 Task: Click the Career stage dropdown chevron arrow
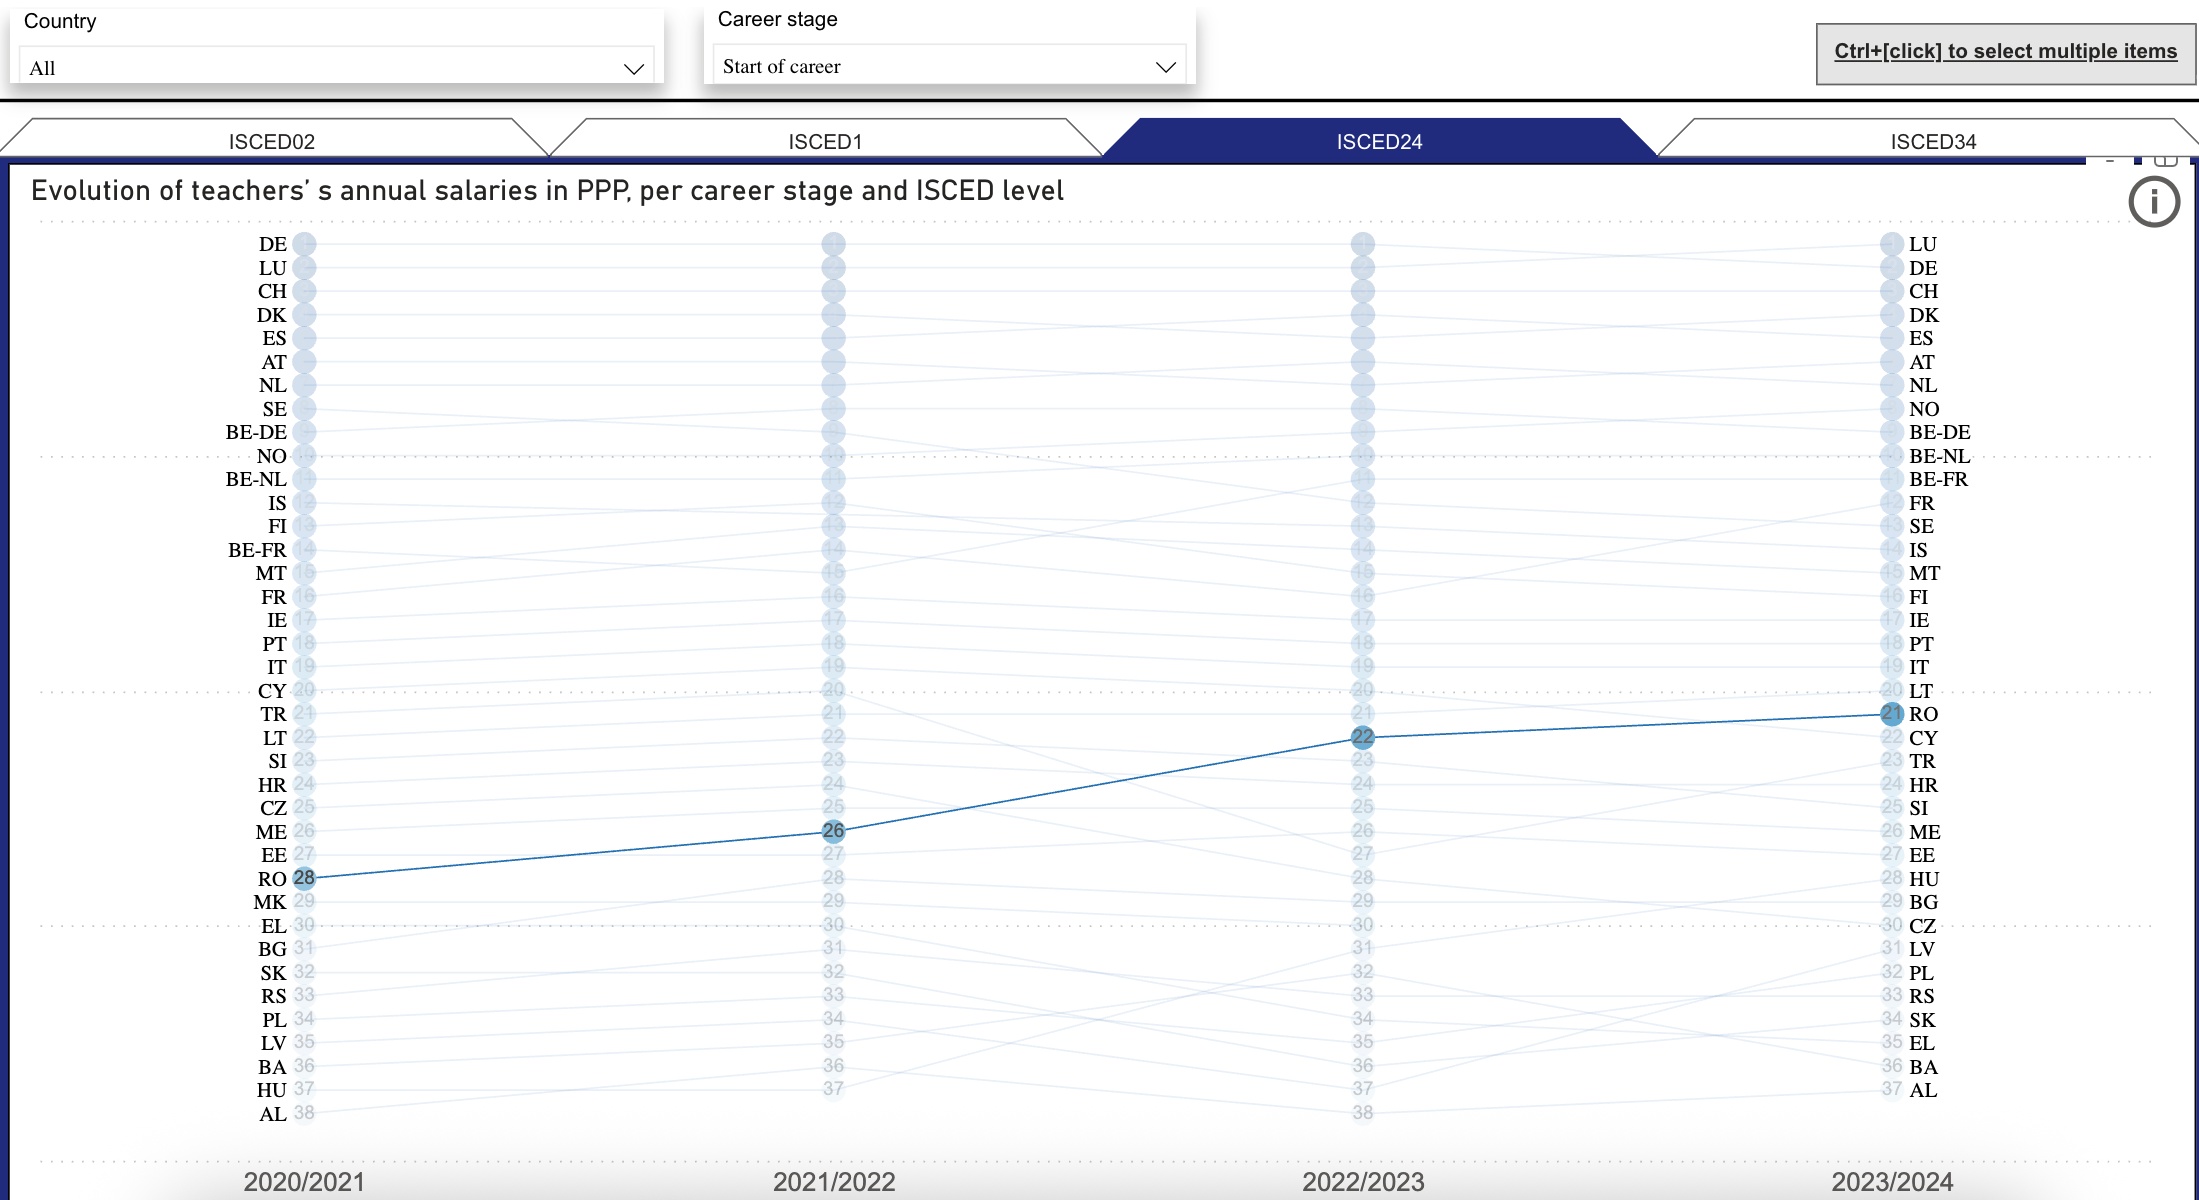pos(1165,67)
